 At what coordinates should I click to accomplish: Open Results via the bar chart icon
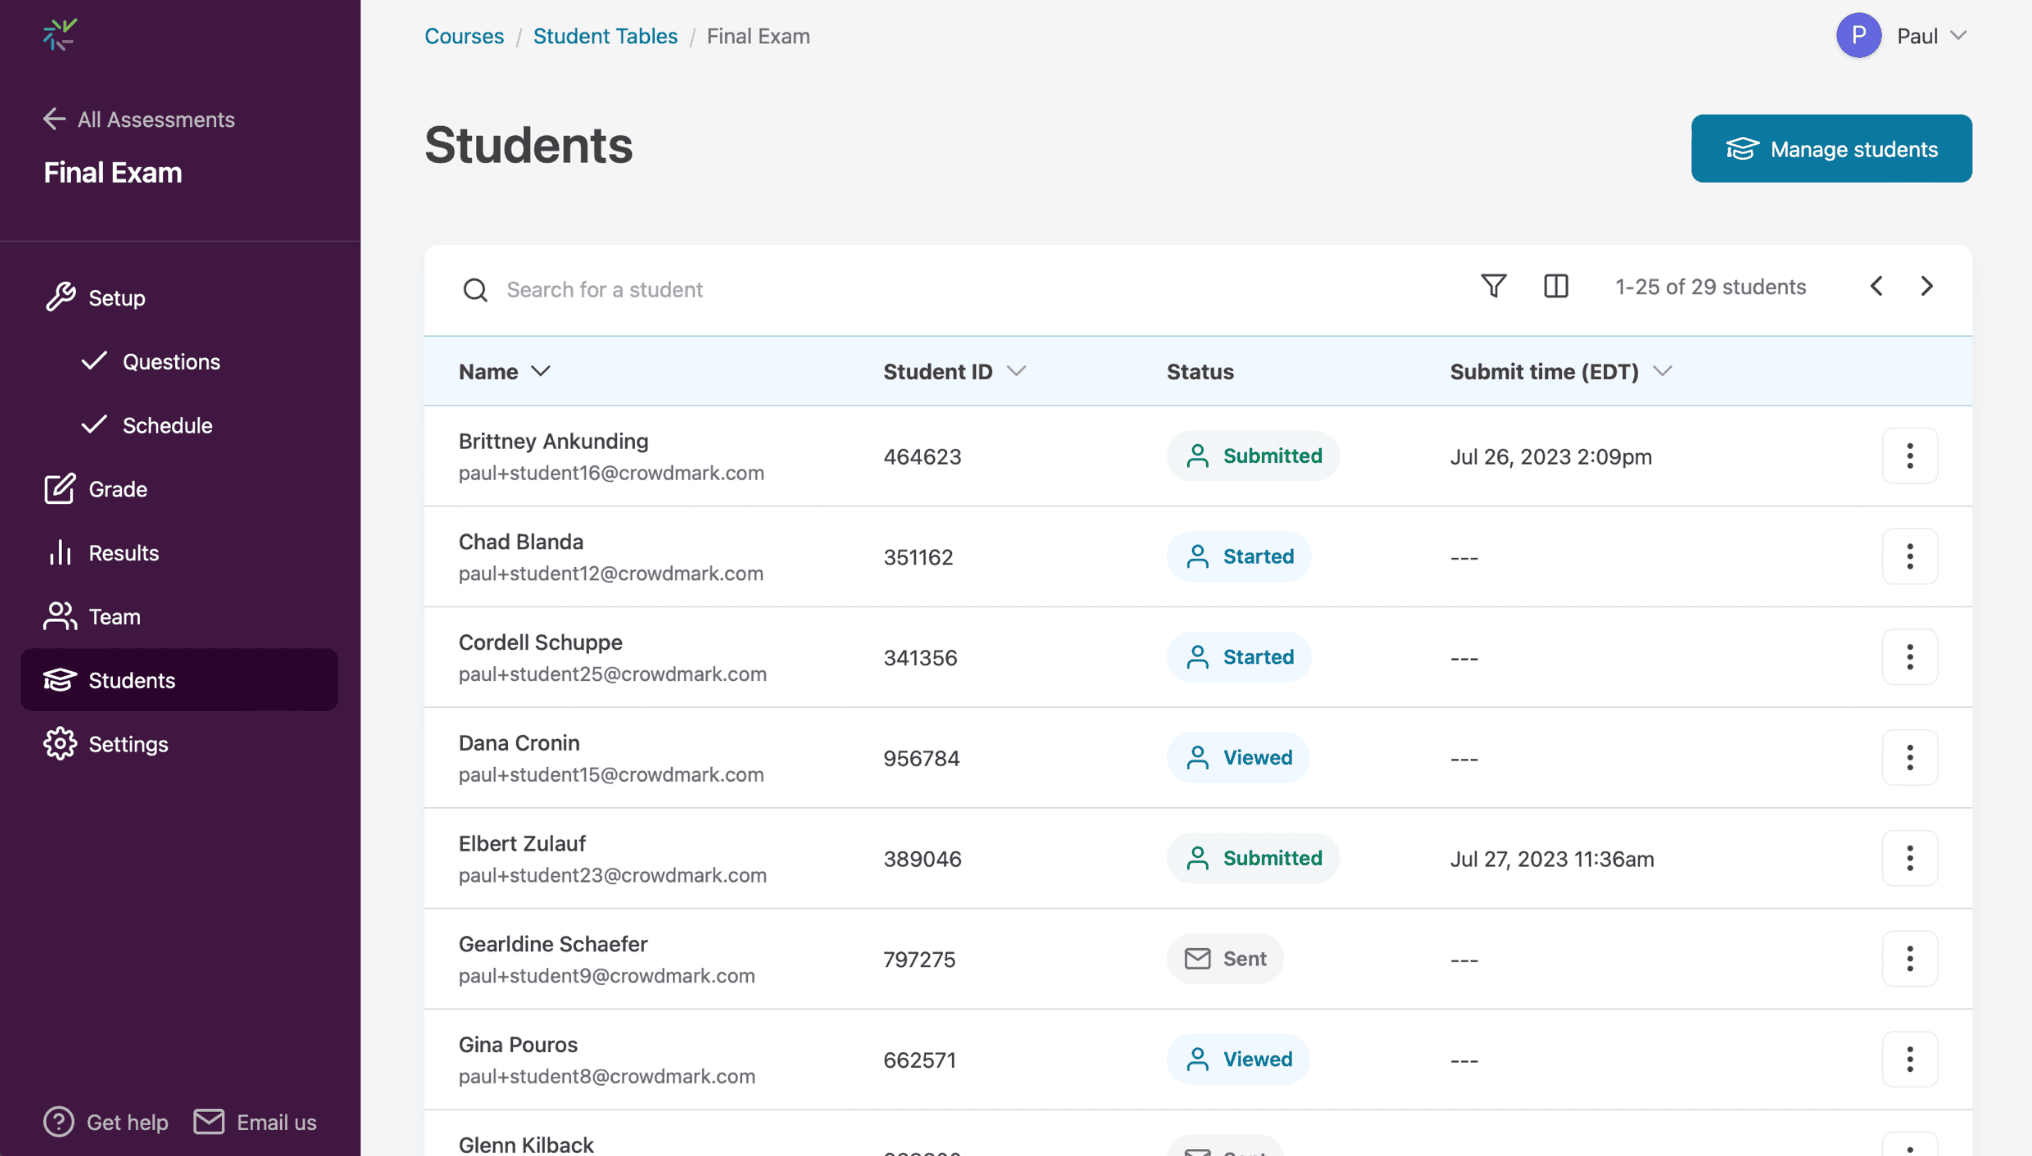(x=61, y=552)
